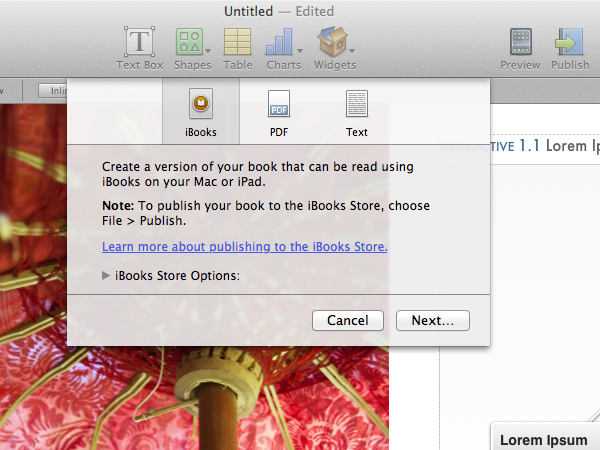Click the Untitled document title
Viewport: 600px width, 450px height.
pos(248,11)
